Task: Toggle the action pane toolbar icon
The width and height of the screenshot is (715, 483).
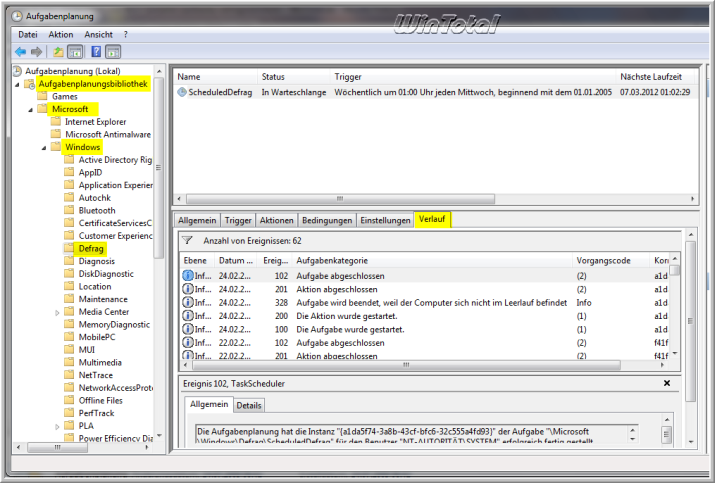Action: point(113,52)
